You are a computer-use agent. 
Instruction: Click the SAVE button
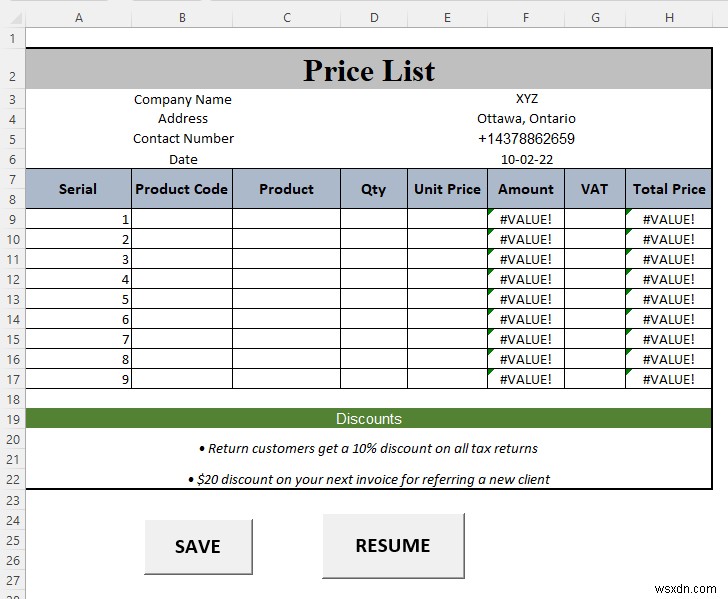point(198,547)
